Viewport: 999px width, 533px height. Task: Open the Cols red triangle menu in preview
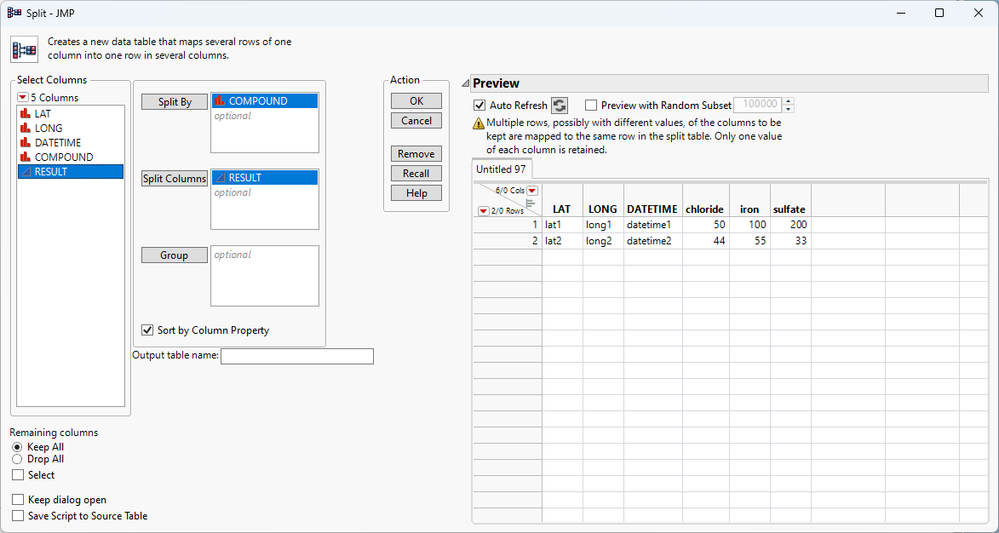coord(532,190)
